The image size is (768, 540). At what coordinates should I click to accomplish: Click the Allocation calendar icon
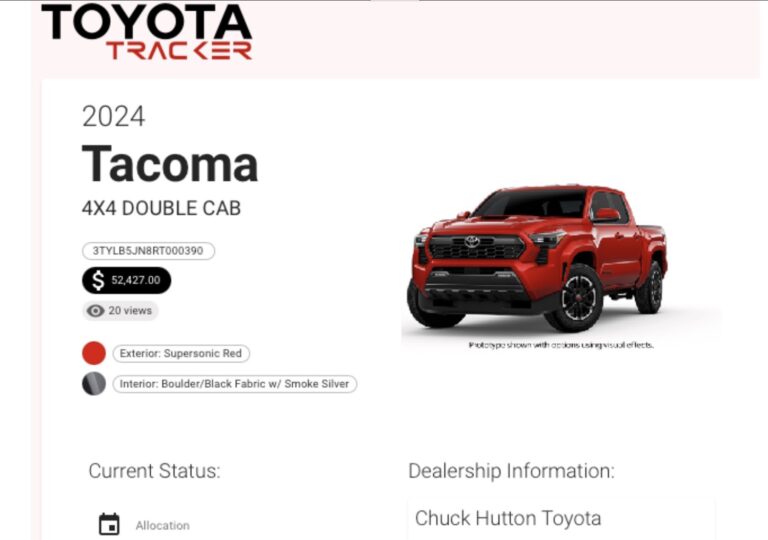[x=109, y=524]
